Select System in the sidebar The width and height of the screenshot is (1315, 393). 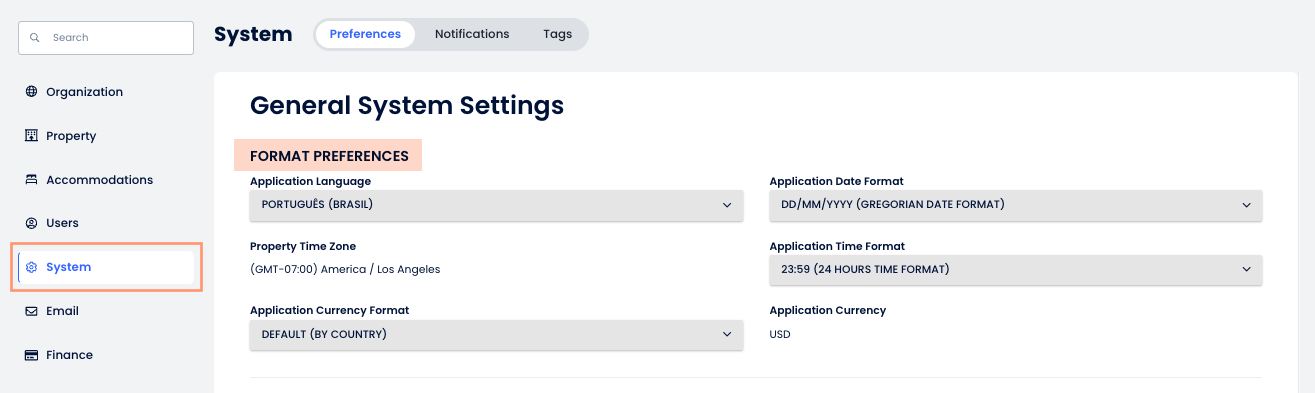tap(106, 267)
